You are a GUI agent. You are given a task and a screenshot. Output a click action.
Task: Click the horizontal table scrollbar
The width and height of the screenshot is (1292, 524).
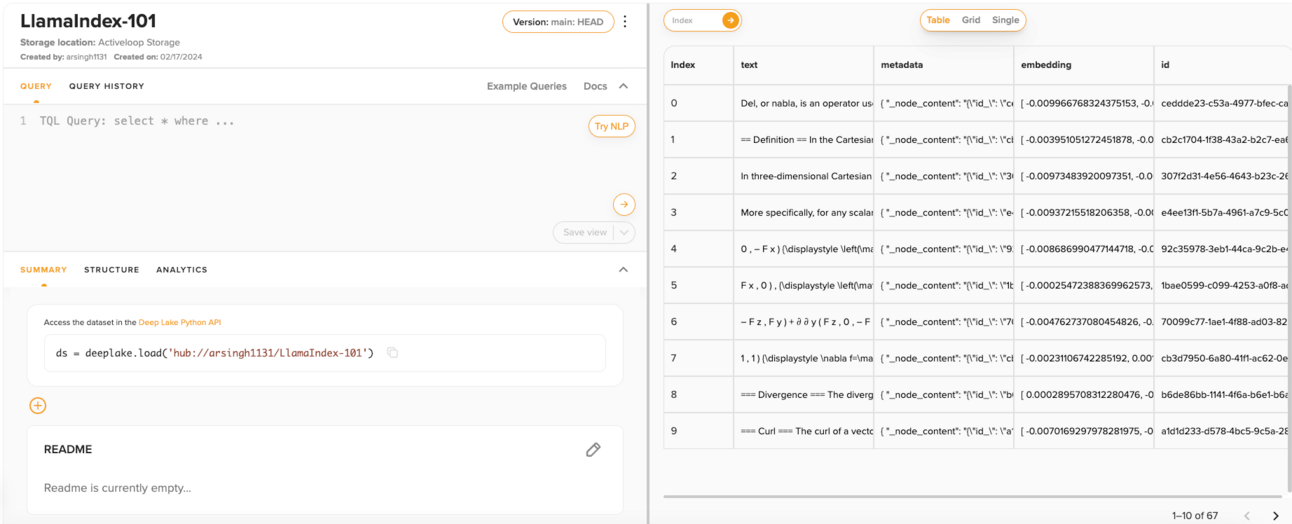click(x=972, y=496)
